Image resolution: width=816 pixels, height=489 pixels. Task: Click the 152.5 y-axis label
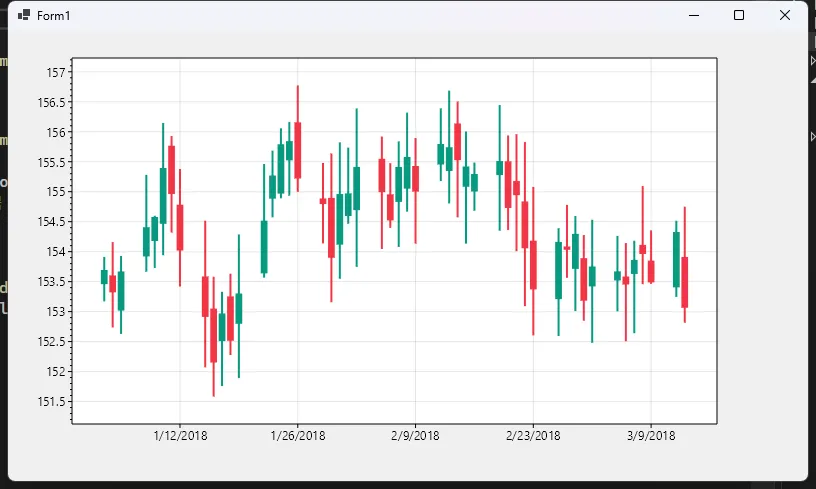point(52,342)
